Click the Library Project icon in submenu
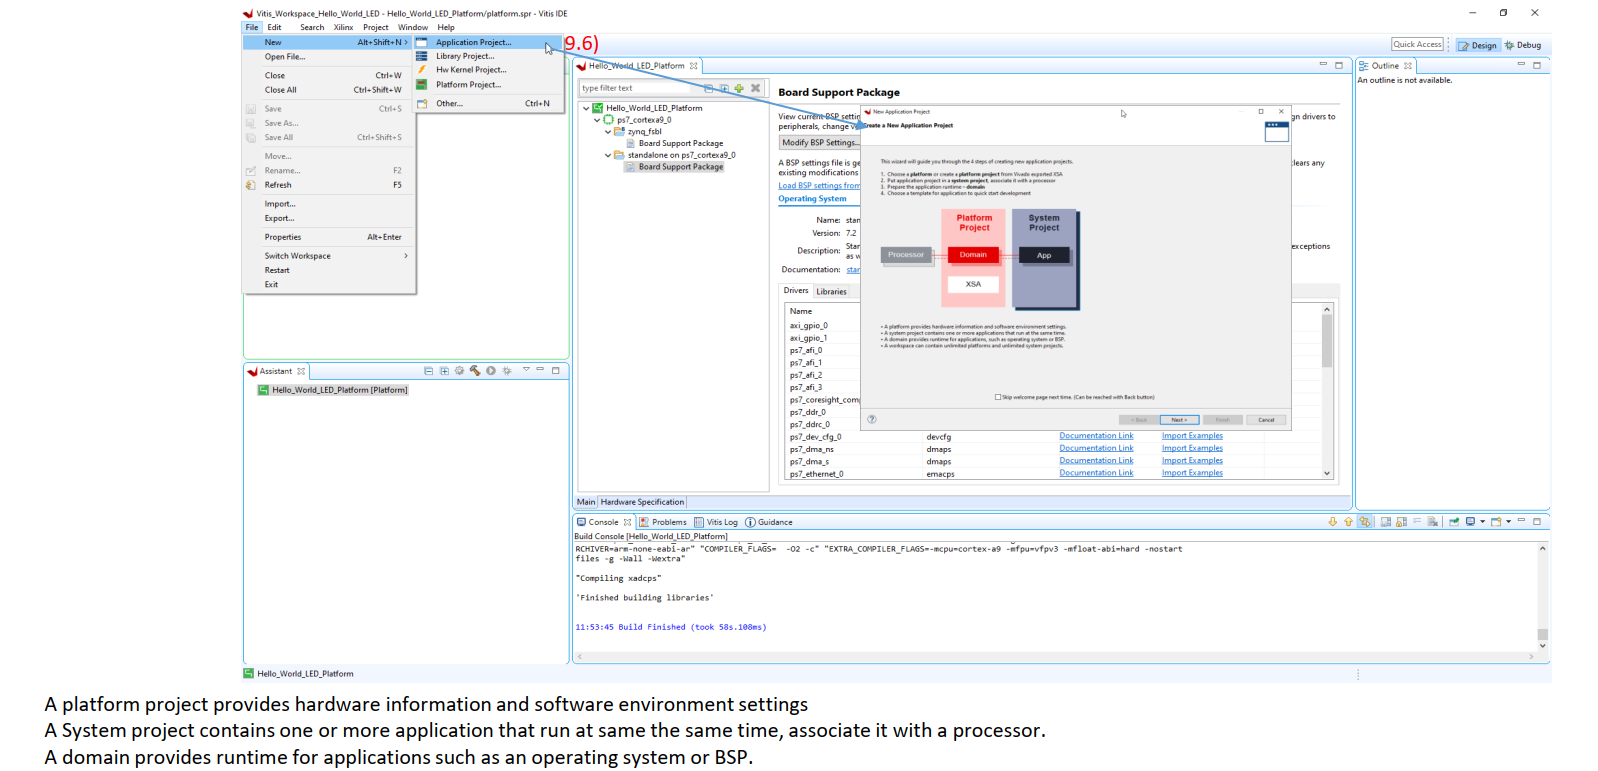 coord(422,56)
